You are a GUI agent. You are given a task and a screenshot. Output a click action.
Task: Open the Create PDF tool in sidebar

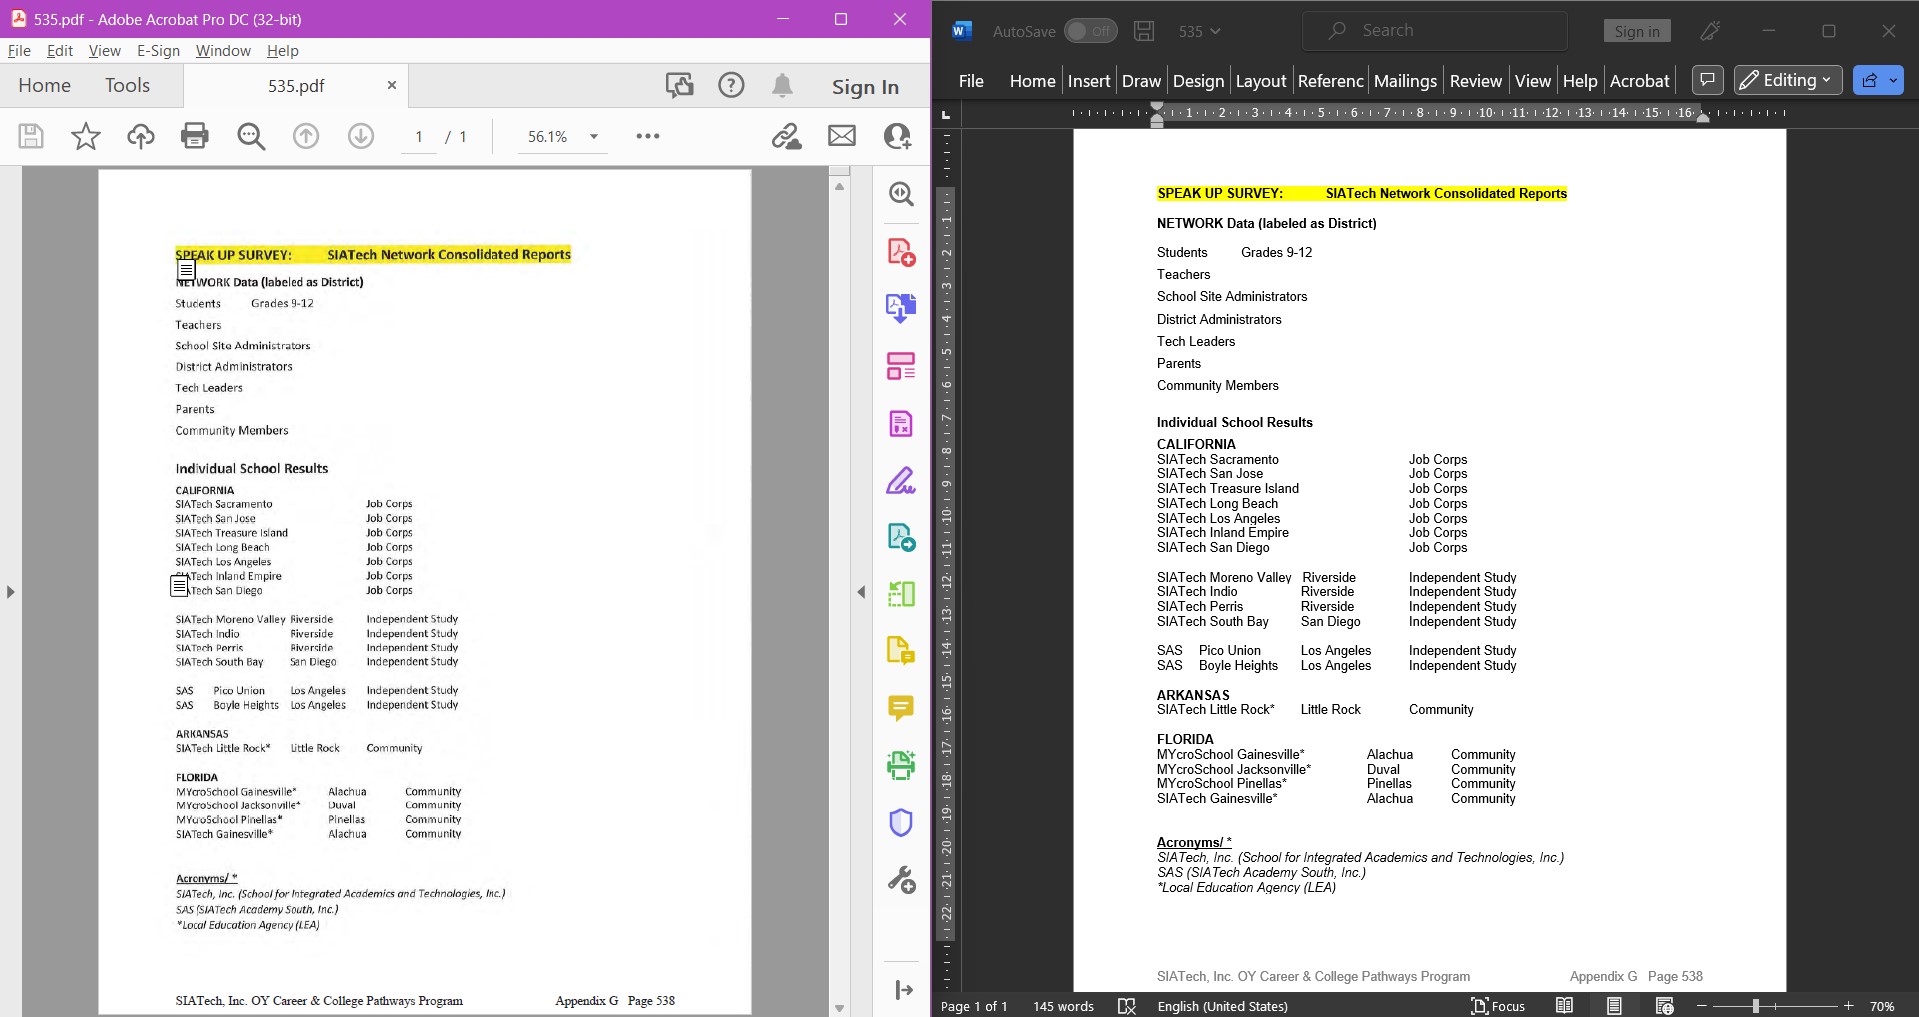click(x=901, y=252)
